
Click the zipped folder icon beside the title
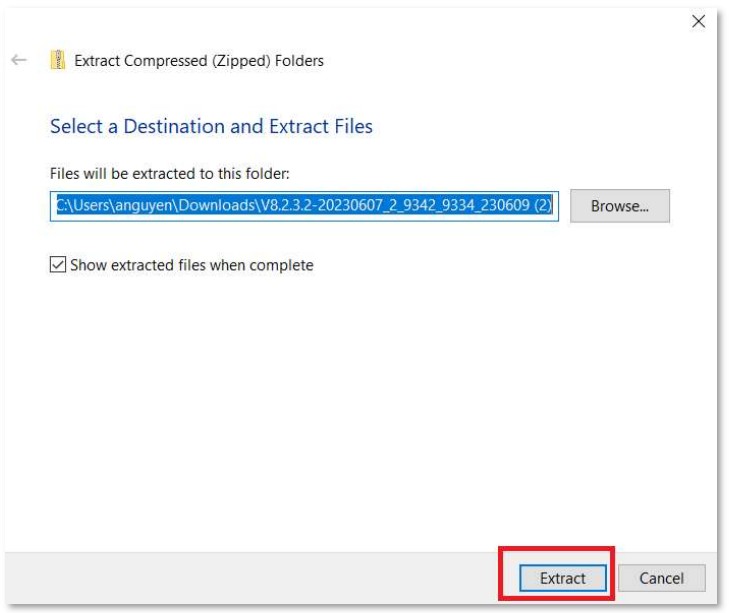coord(58,60)
